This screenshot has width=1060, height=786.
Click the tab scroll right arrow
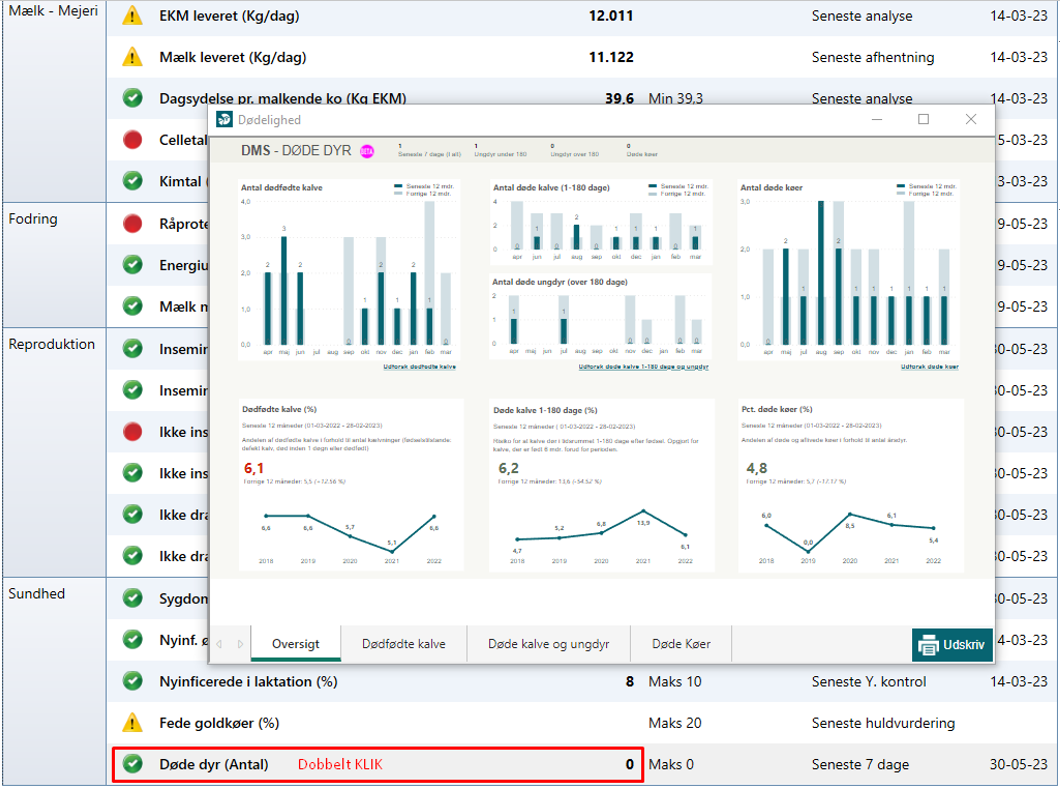click(x=240, y=644)
